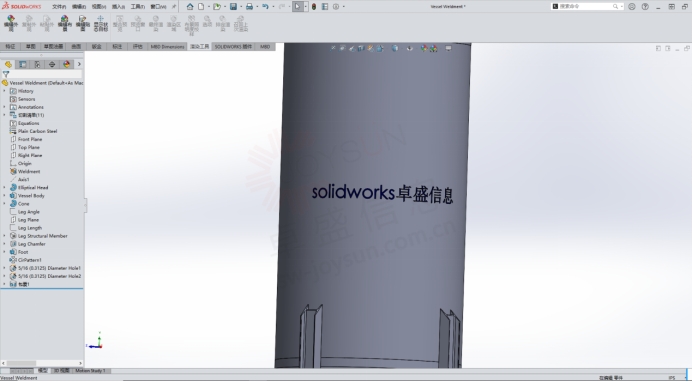Click the Rebuild traffic light icon
Viewport: 693px width, 382px height.
click(314, 7)
